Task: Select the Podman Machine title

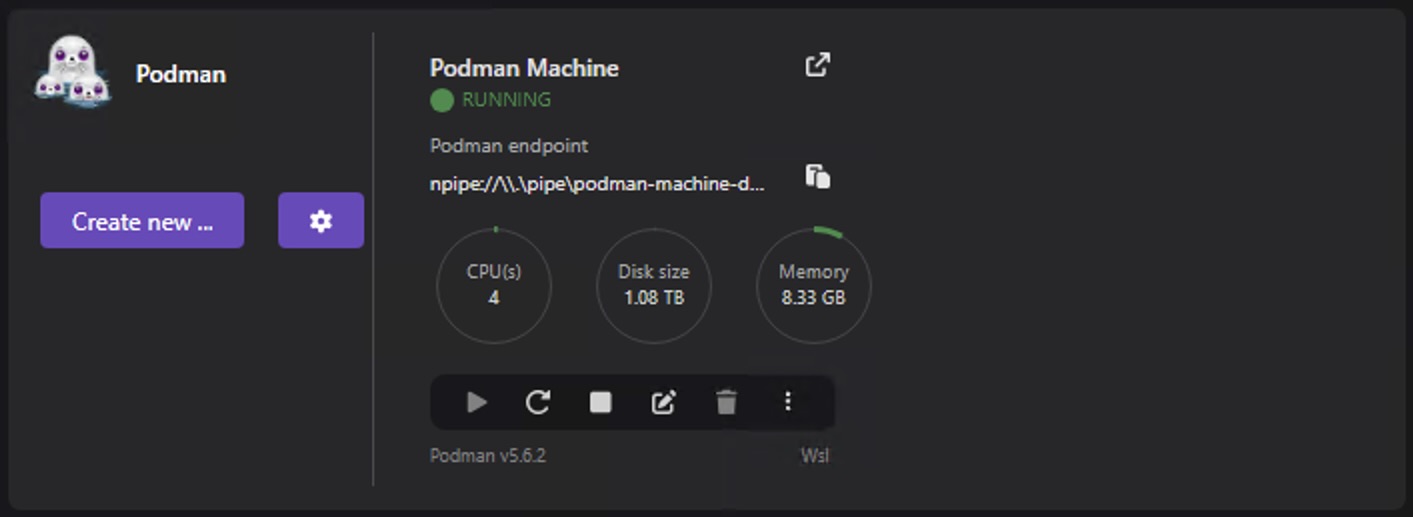Action: 524,68
